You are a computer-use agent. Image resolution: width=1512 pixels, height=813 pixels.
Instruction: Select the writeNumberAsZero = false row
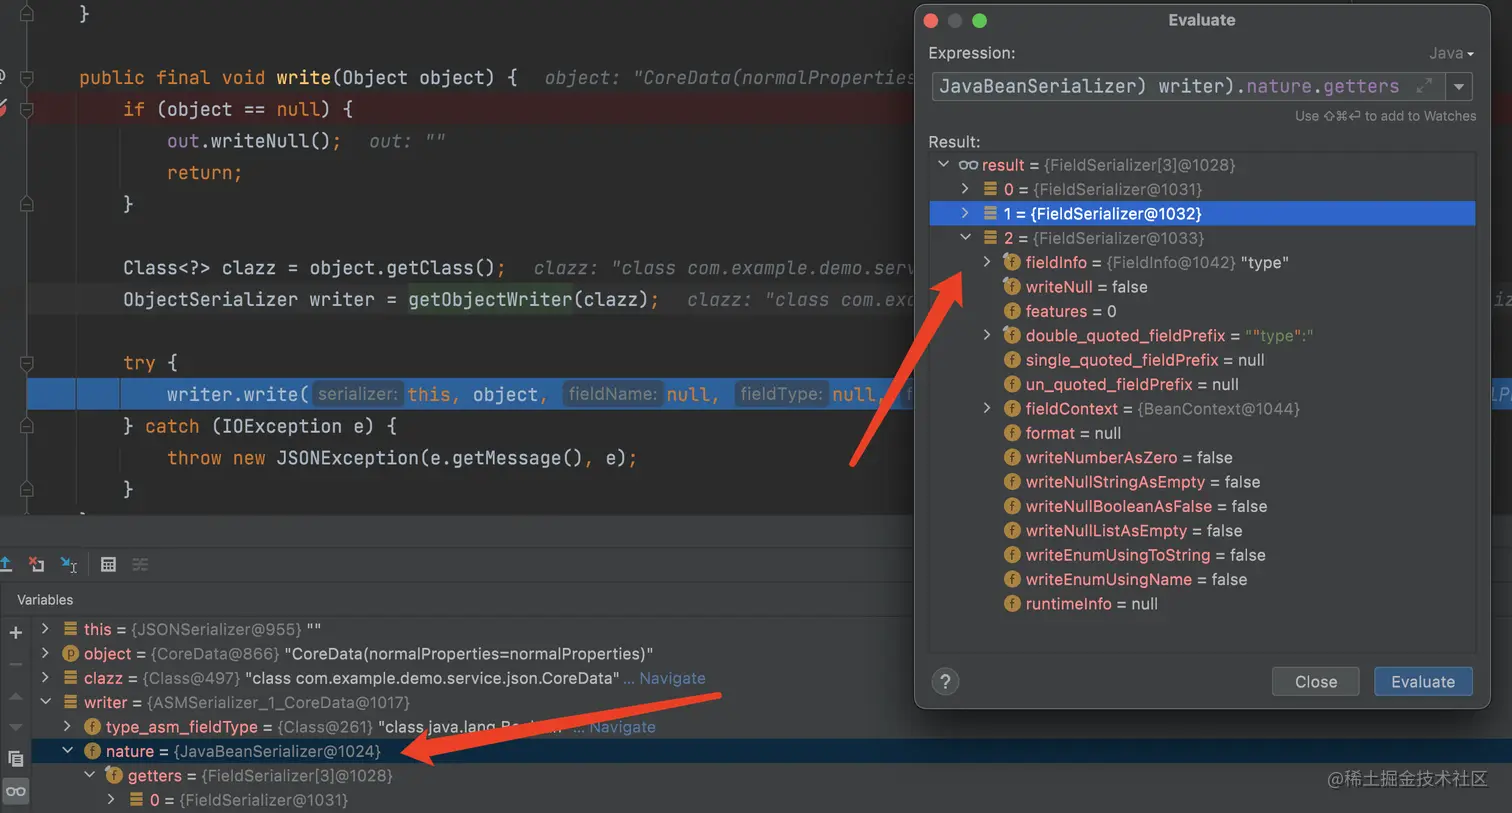1202,457
